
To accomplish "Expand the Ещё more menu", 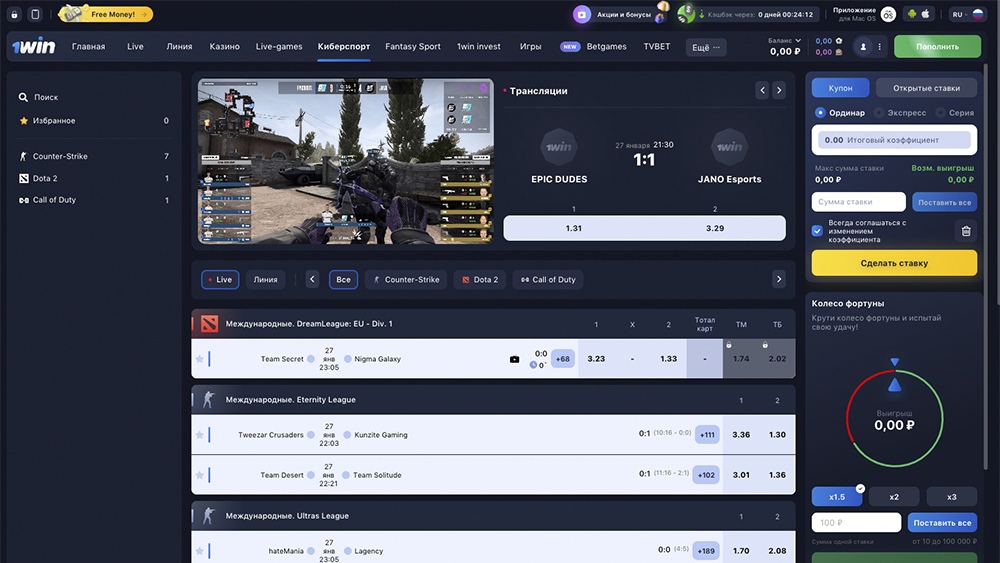I will click(706, 47).
